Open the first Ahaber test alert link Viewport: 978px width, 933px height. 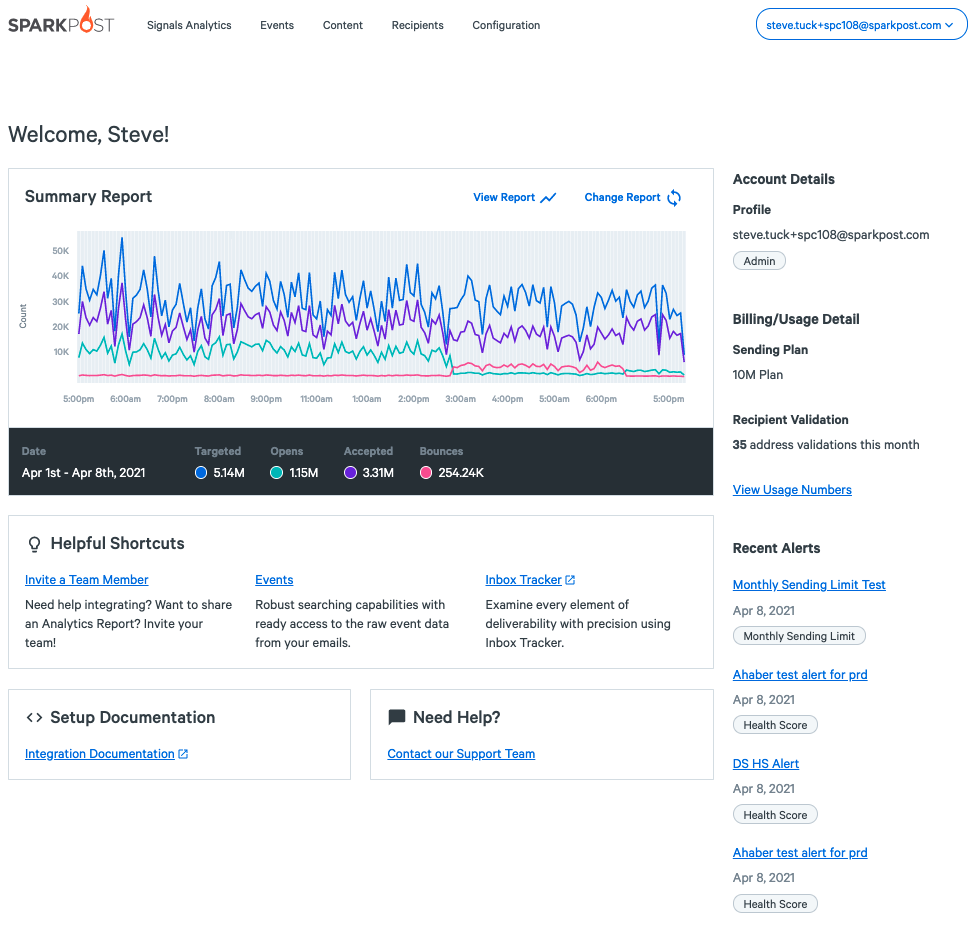click(800, 674)
